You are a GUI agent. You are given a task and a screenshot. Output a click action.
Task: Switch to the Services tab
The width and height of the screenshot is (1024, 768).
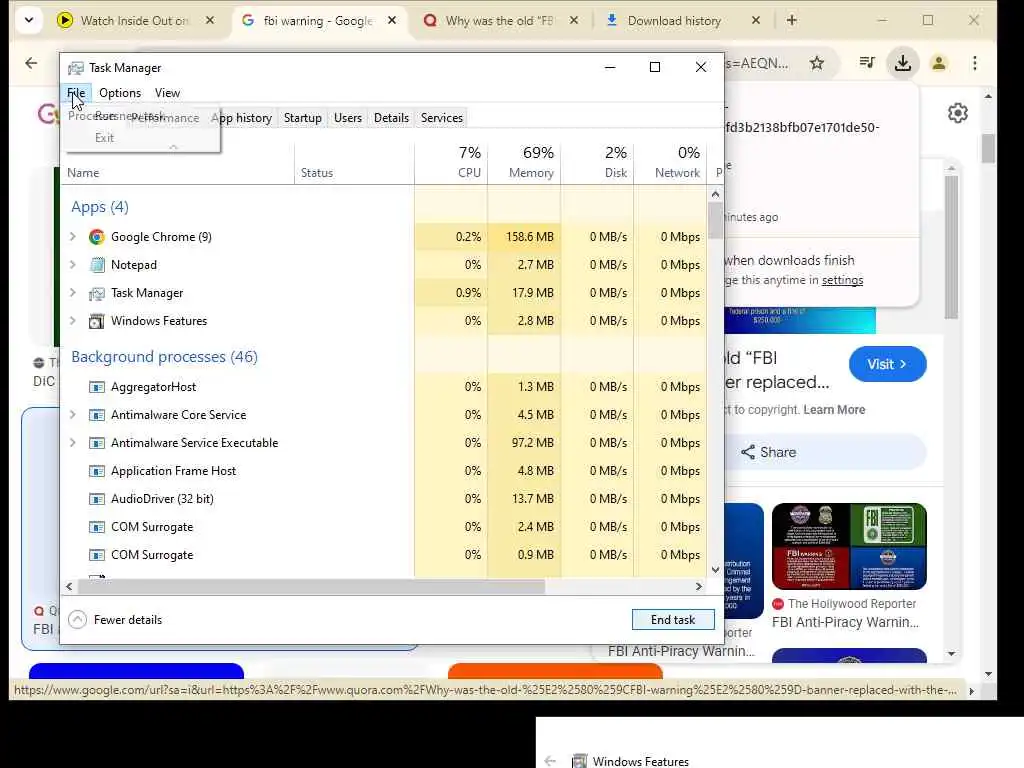point(441,118)
